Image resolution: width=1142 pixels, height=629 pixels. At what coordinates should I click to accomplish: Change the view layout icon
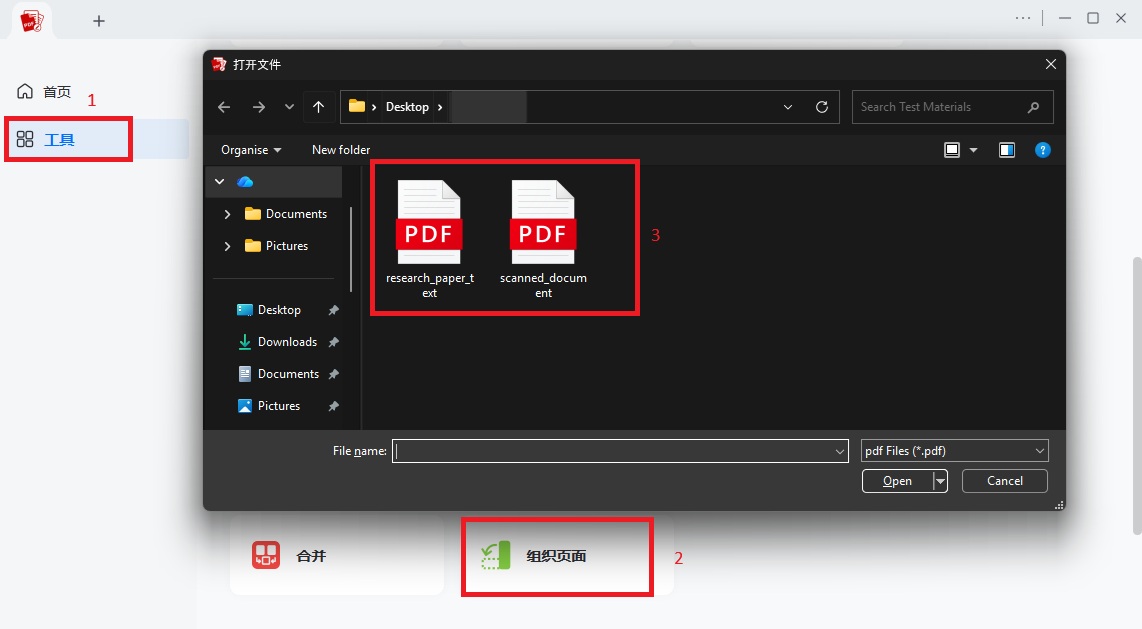[x=952, y=150]
